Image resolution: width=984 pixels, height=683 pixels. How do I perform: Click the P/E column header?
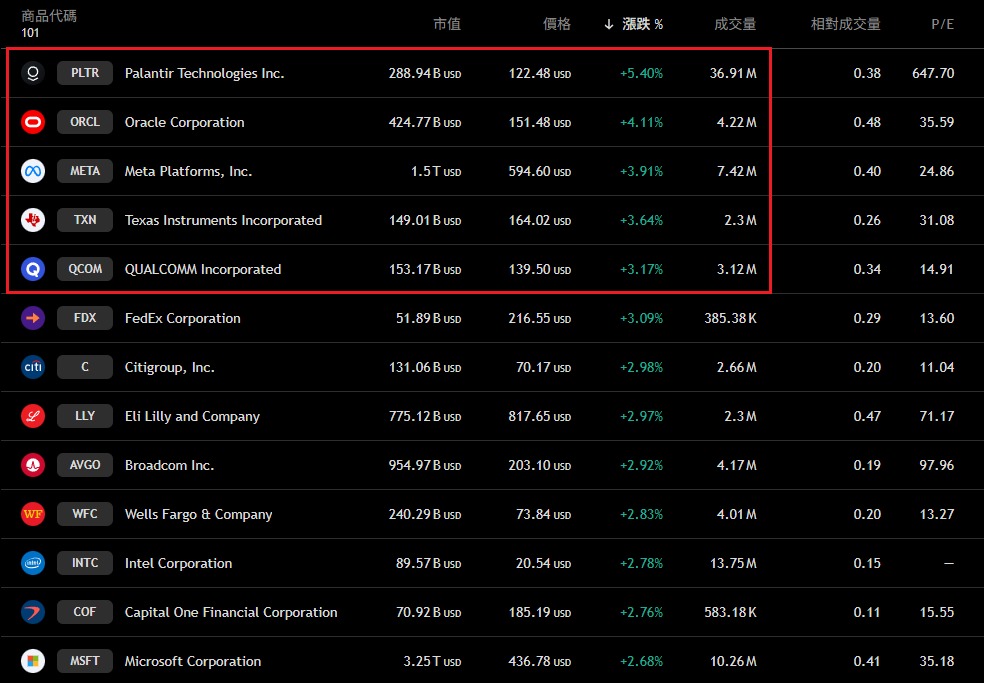pyautogui.click(x=942, y=24)
